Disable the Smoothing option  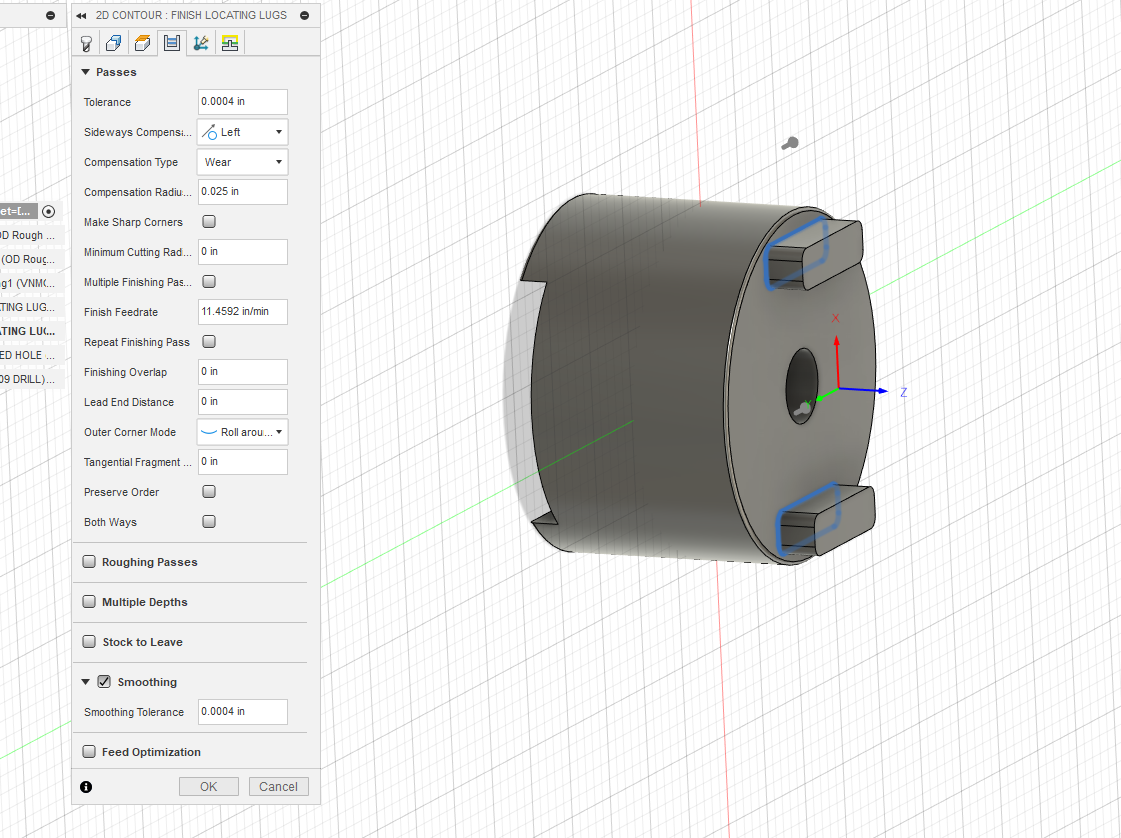click(104, 681)
